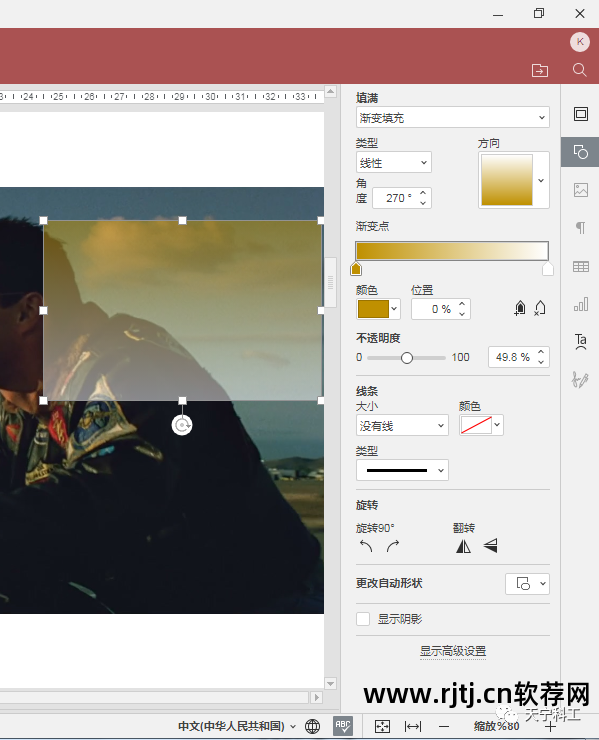Click the user avatar K

[580, 42]
